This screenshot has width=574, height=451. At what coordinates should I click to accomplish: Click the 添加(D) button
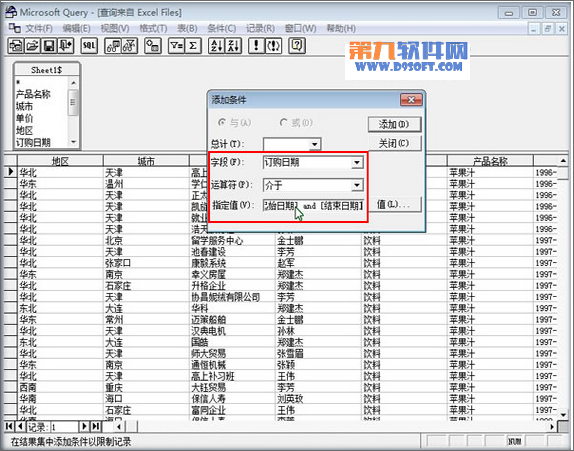pos(394,124)
